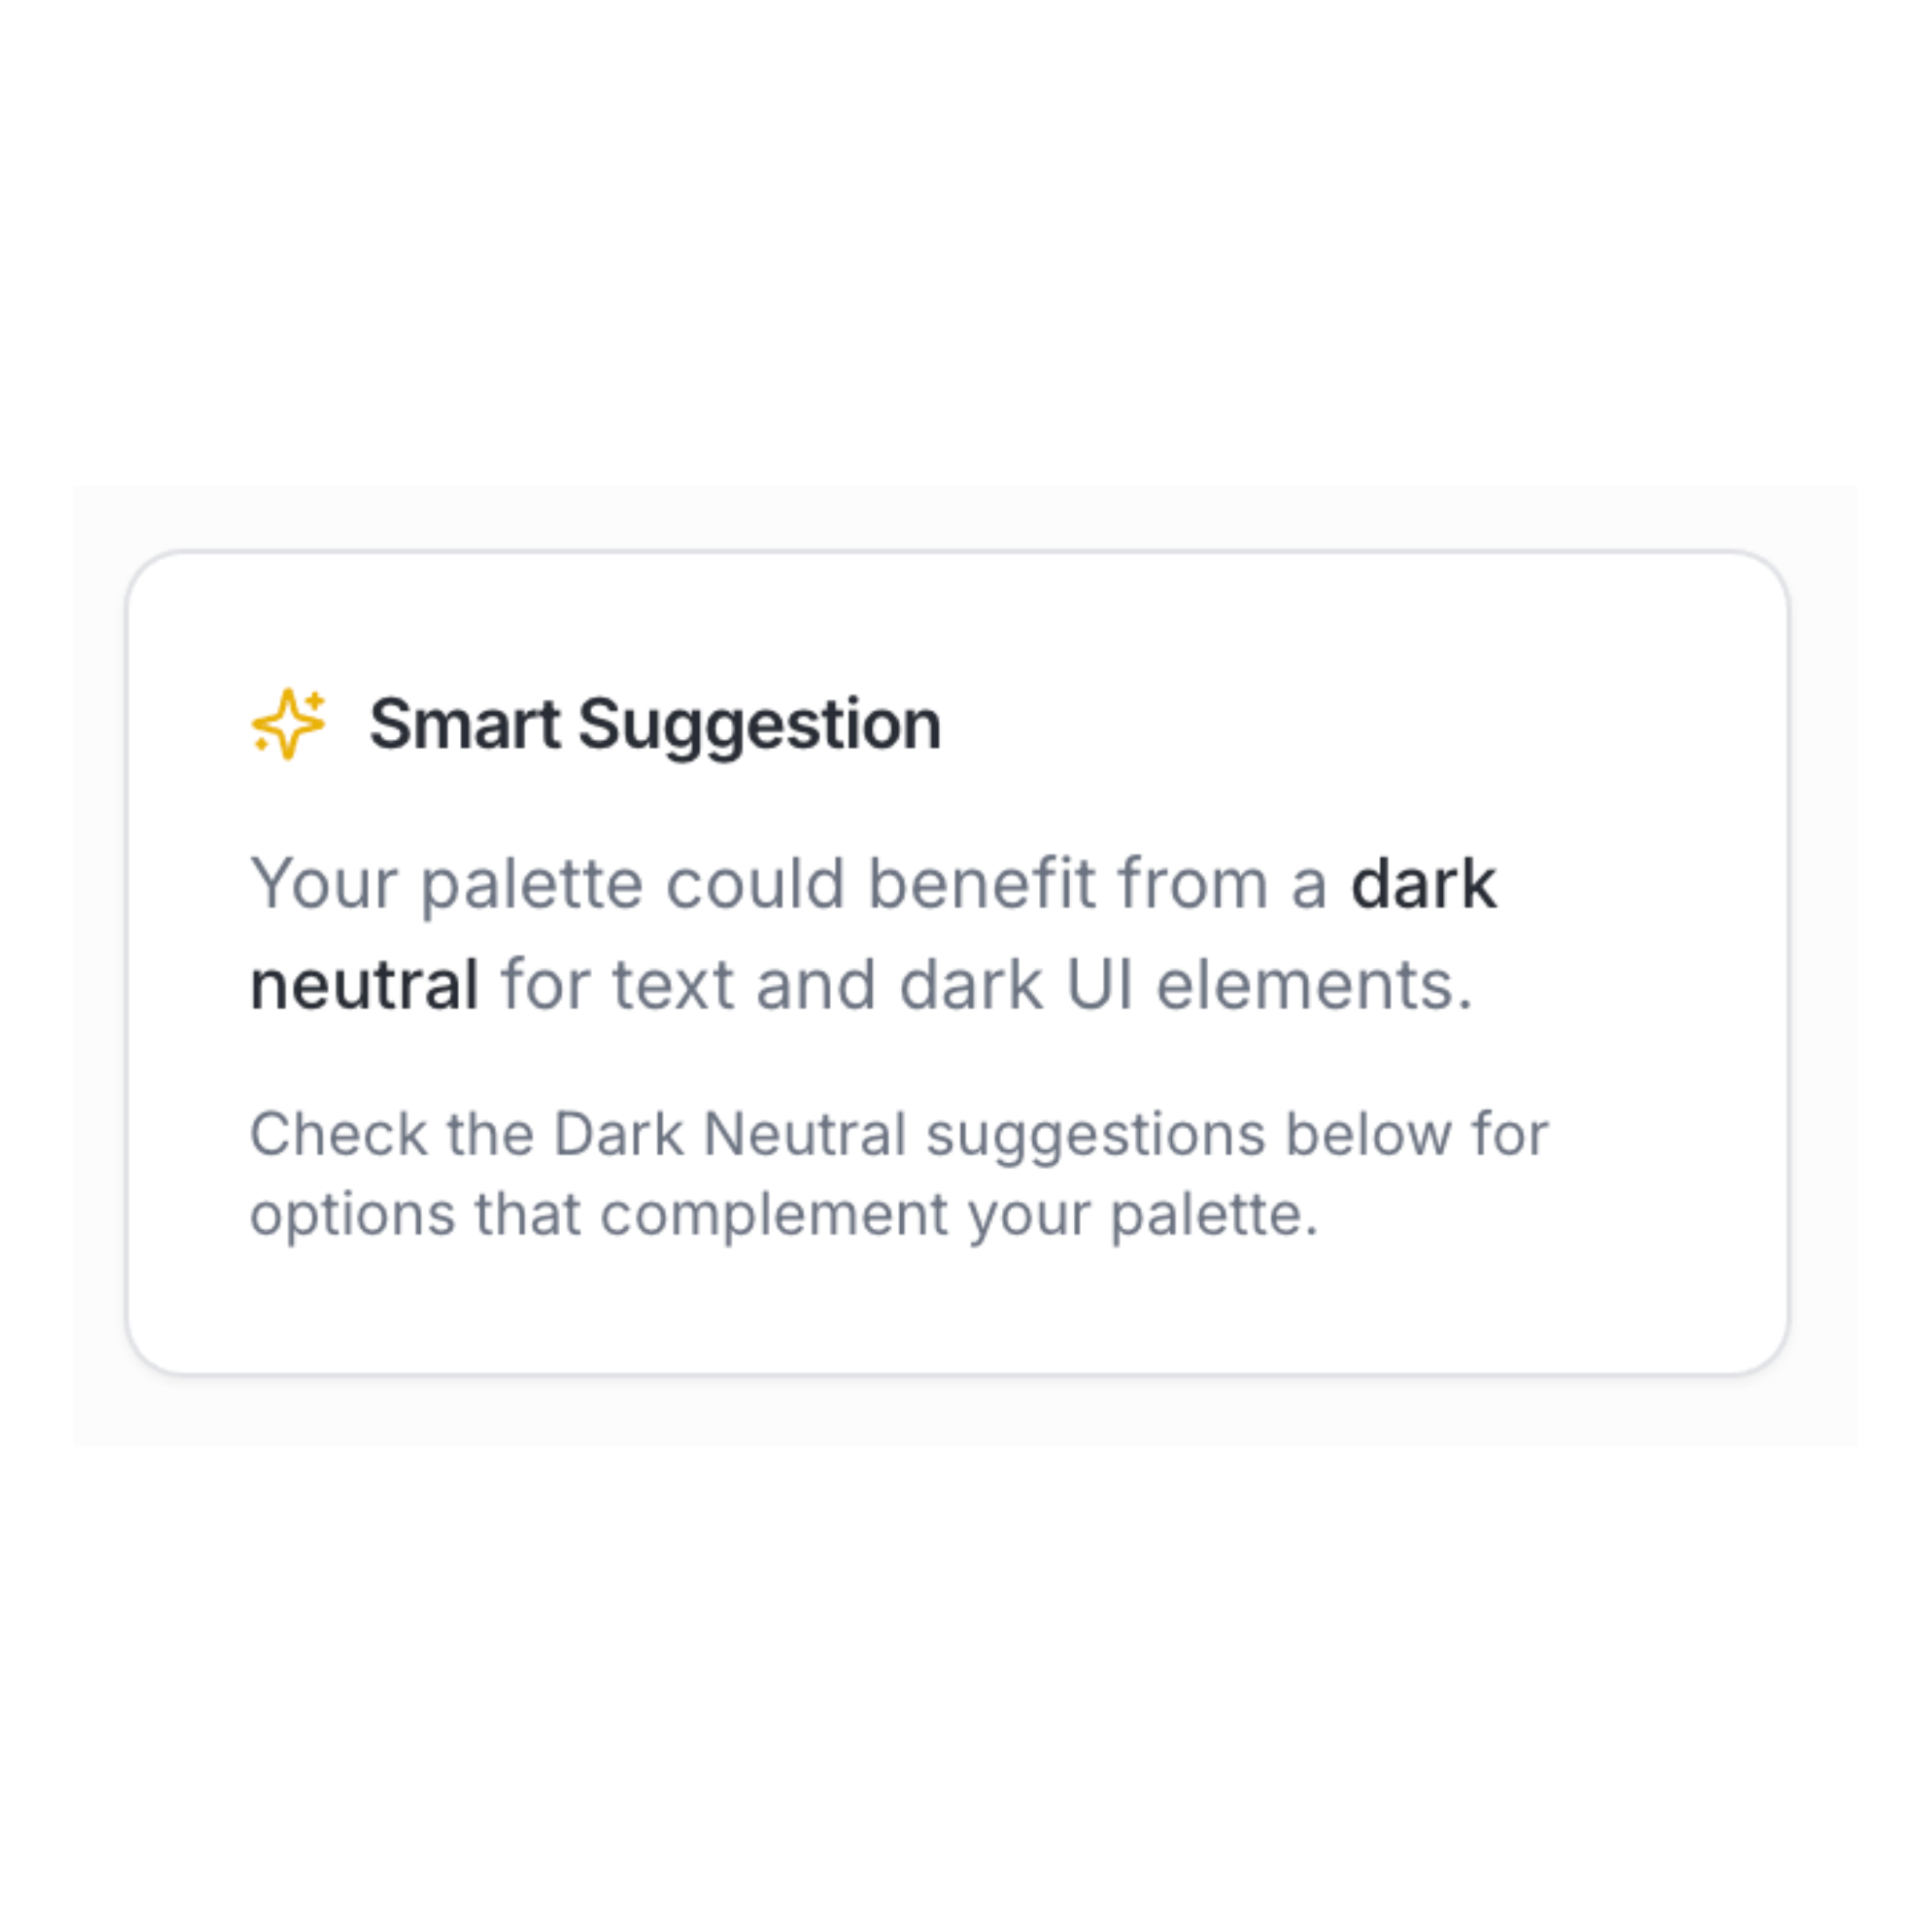Viewport: 1932px width, 1932px height.
Task: Click the bold word "dark"
Action: [x=1423, y=884]
